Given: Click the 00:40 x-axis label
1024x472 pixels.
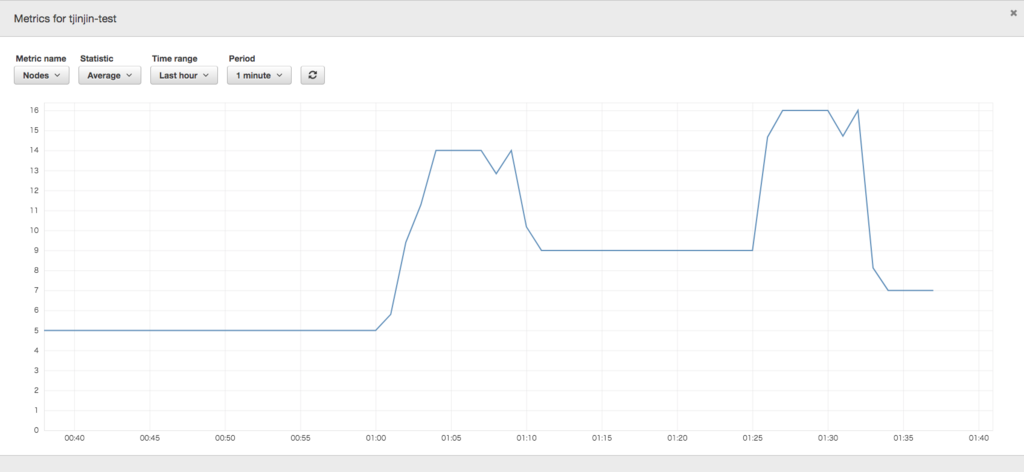Looking at the screenshot, I should pyautogui.click(x=74, y=439).
